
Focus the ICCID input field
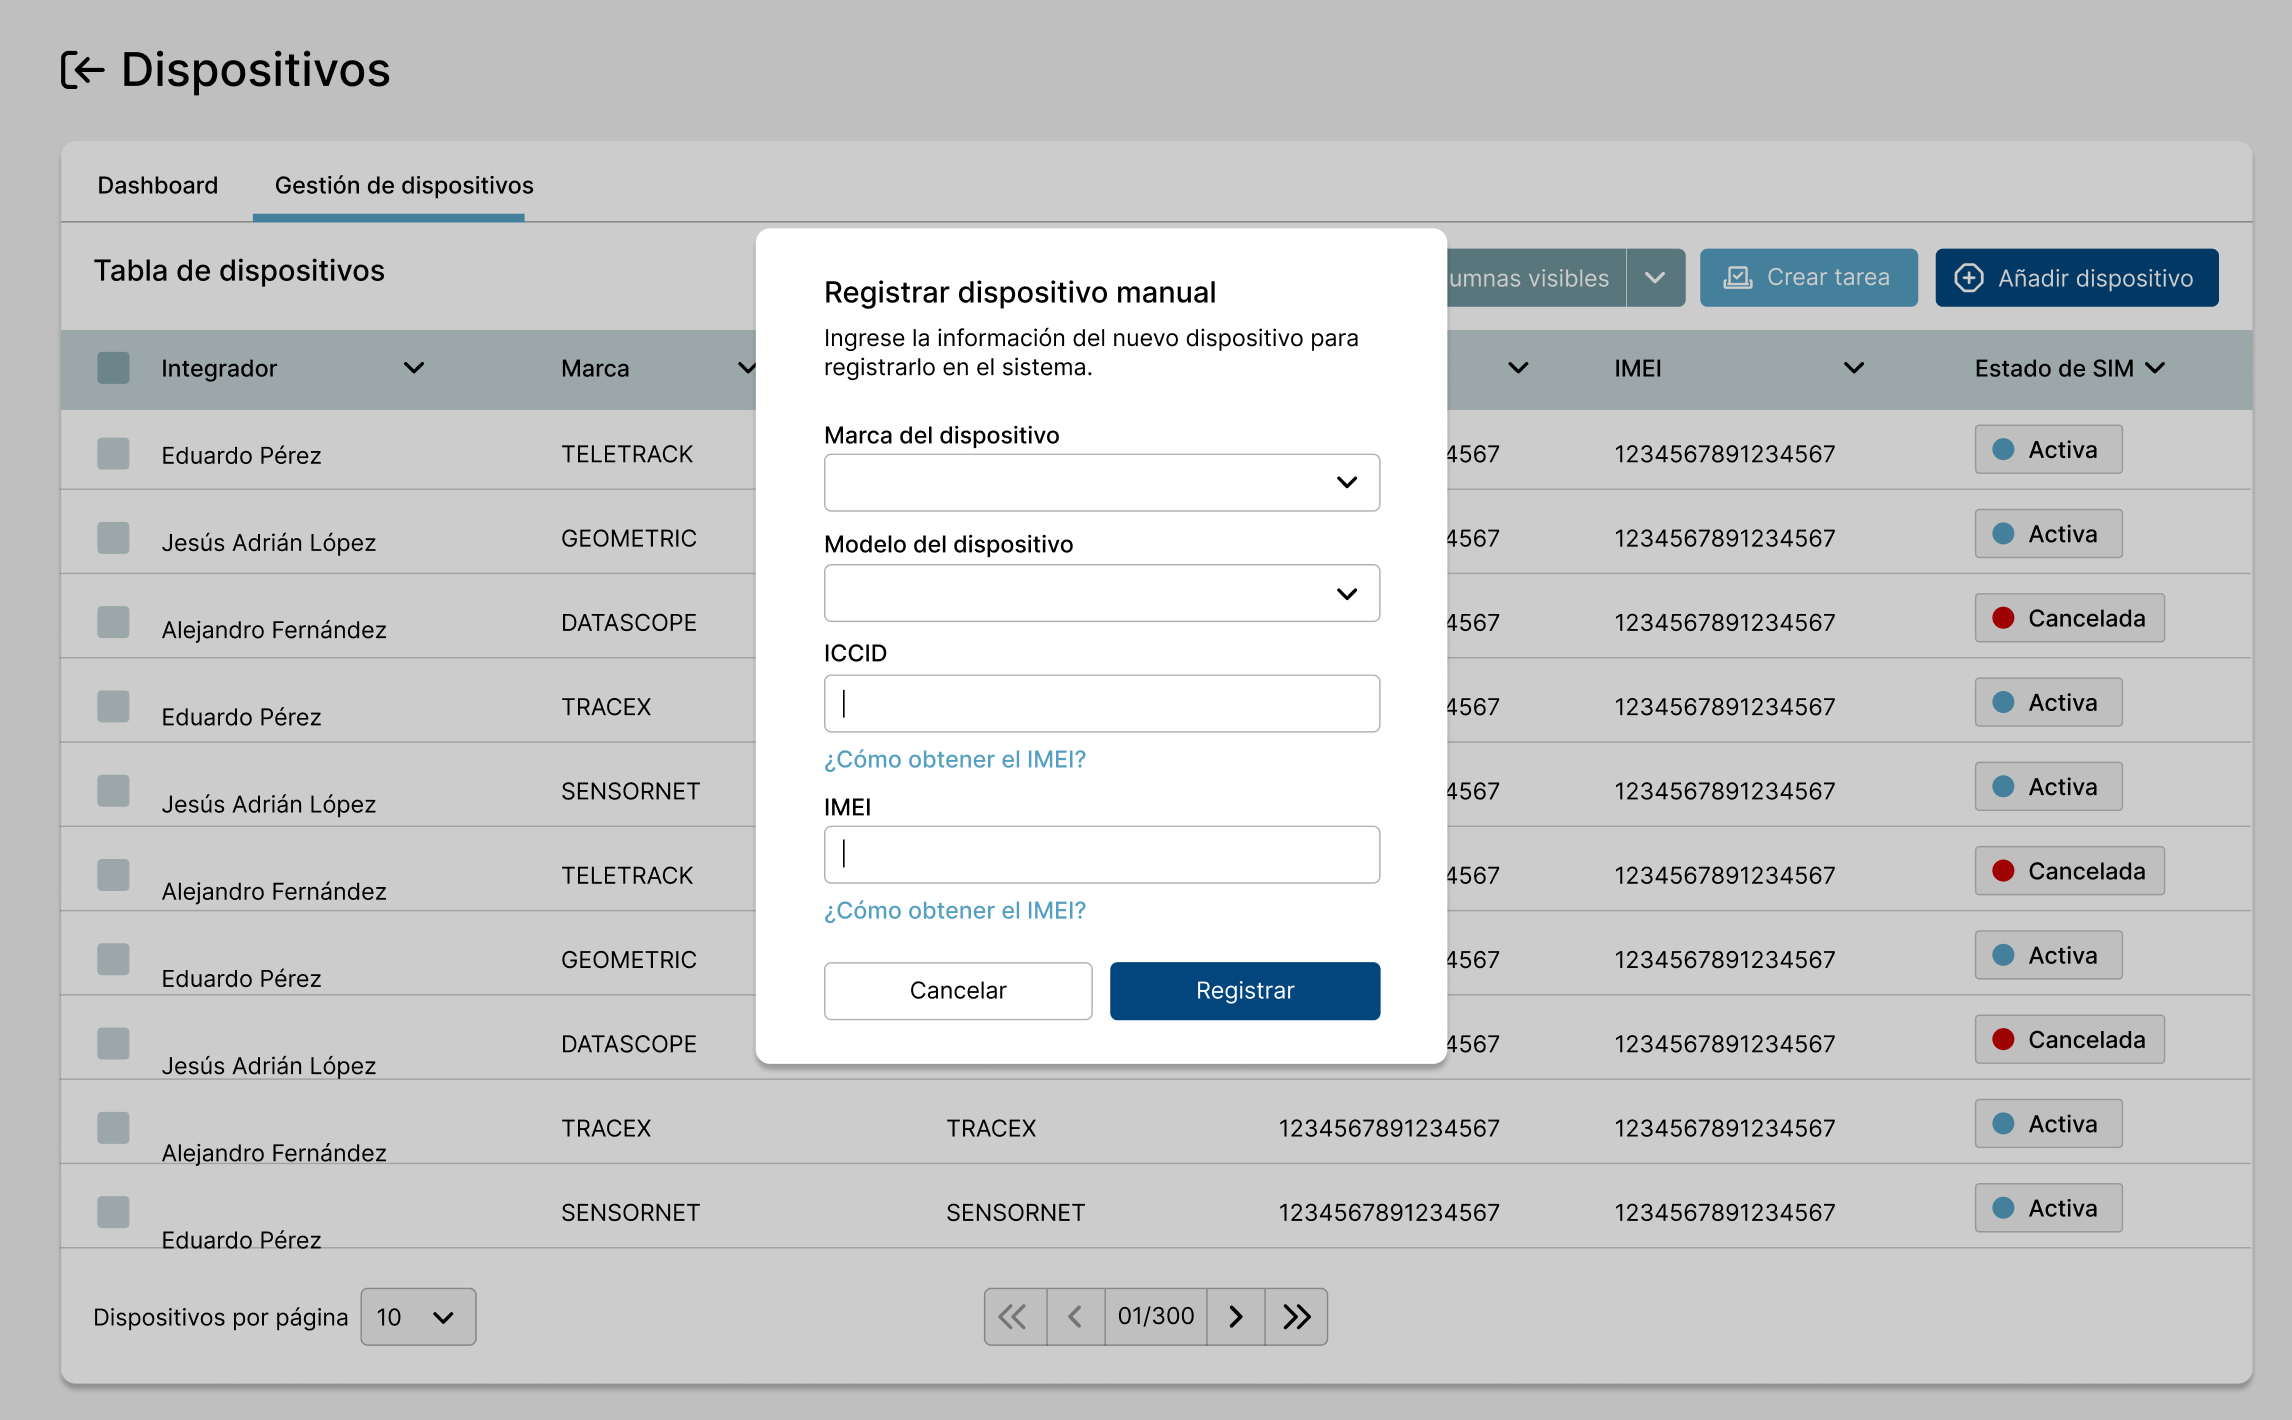click(1101, 703)
